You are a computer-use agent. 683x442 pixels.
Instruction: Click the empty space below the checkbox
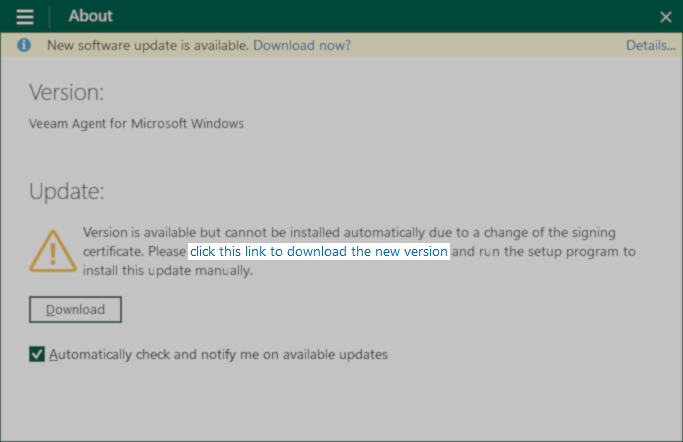pos(342,403)
